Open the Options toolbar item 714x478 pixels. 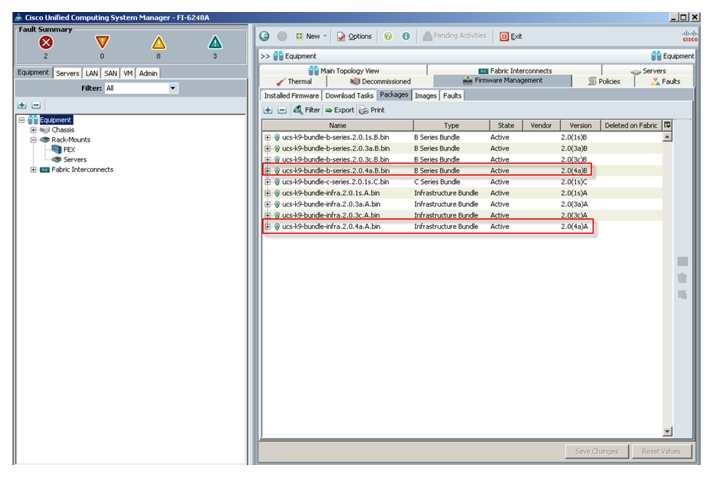pos(354,36)
